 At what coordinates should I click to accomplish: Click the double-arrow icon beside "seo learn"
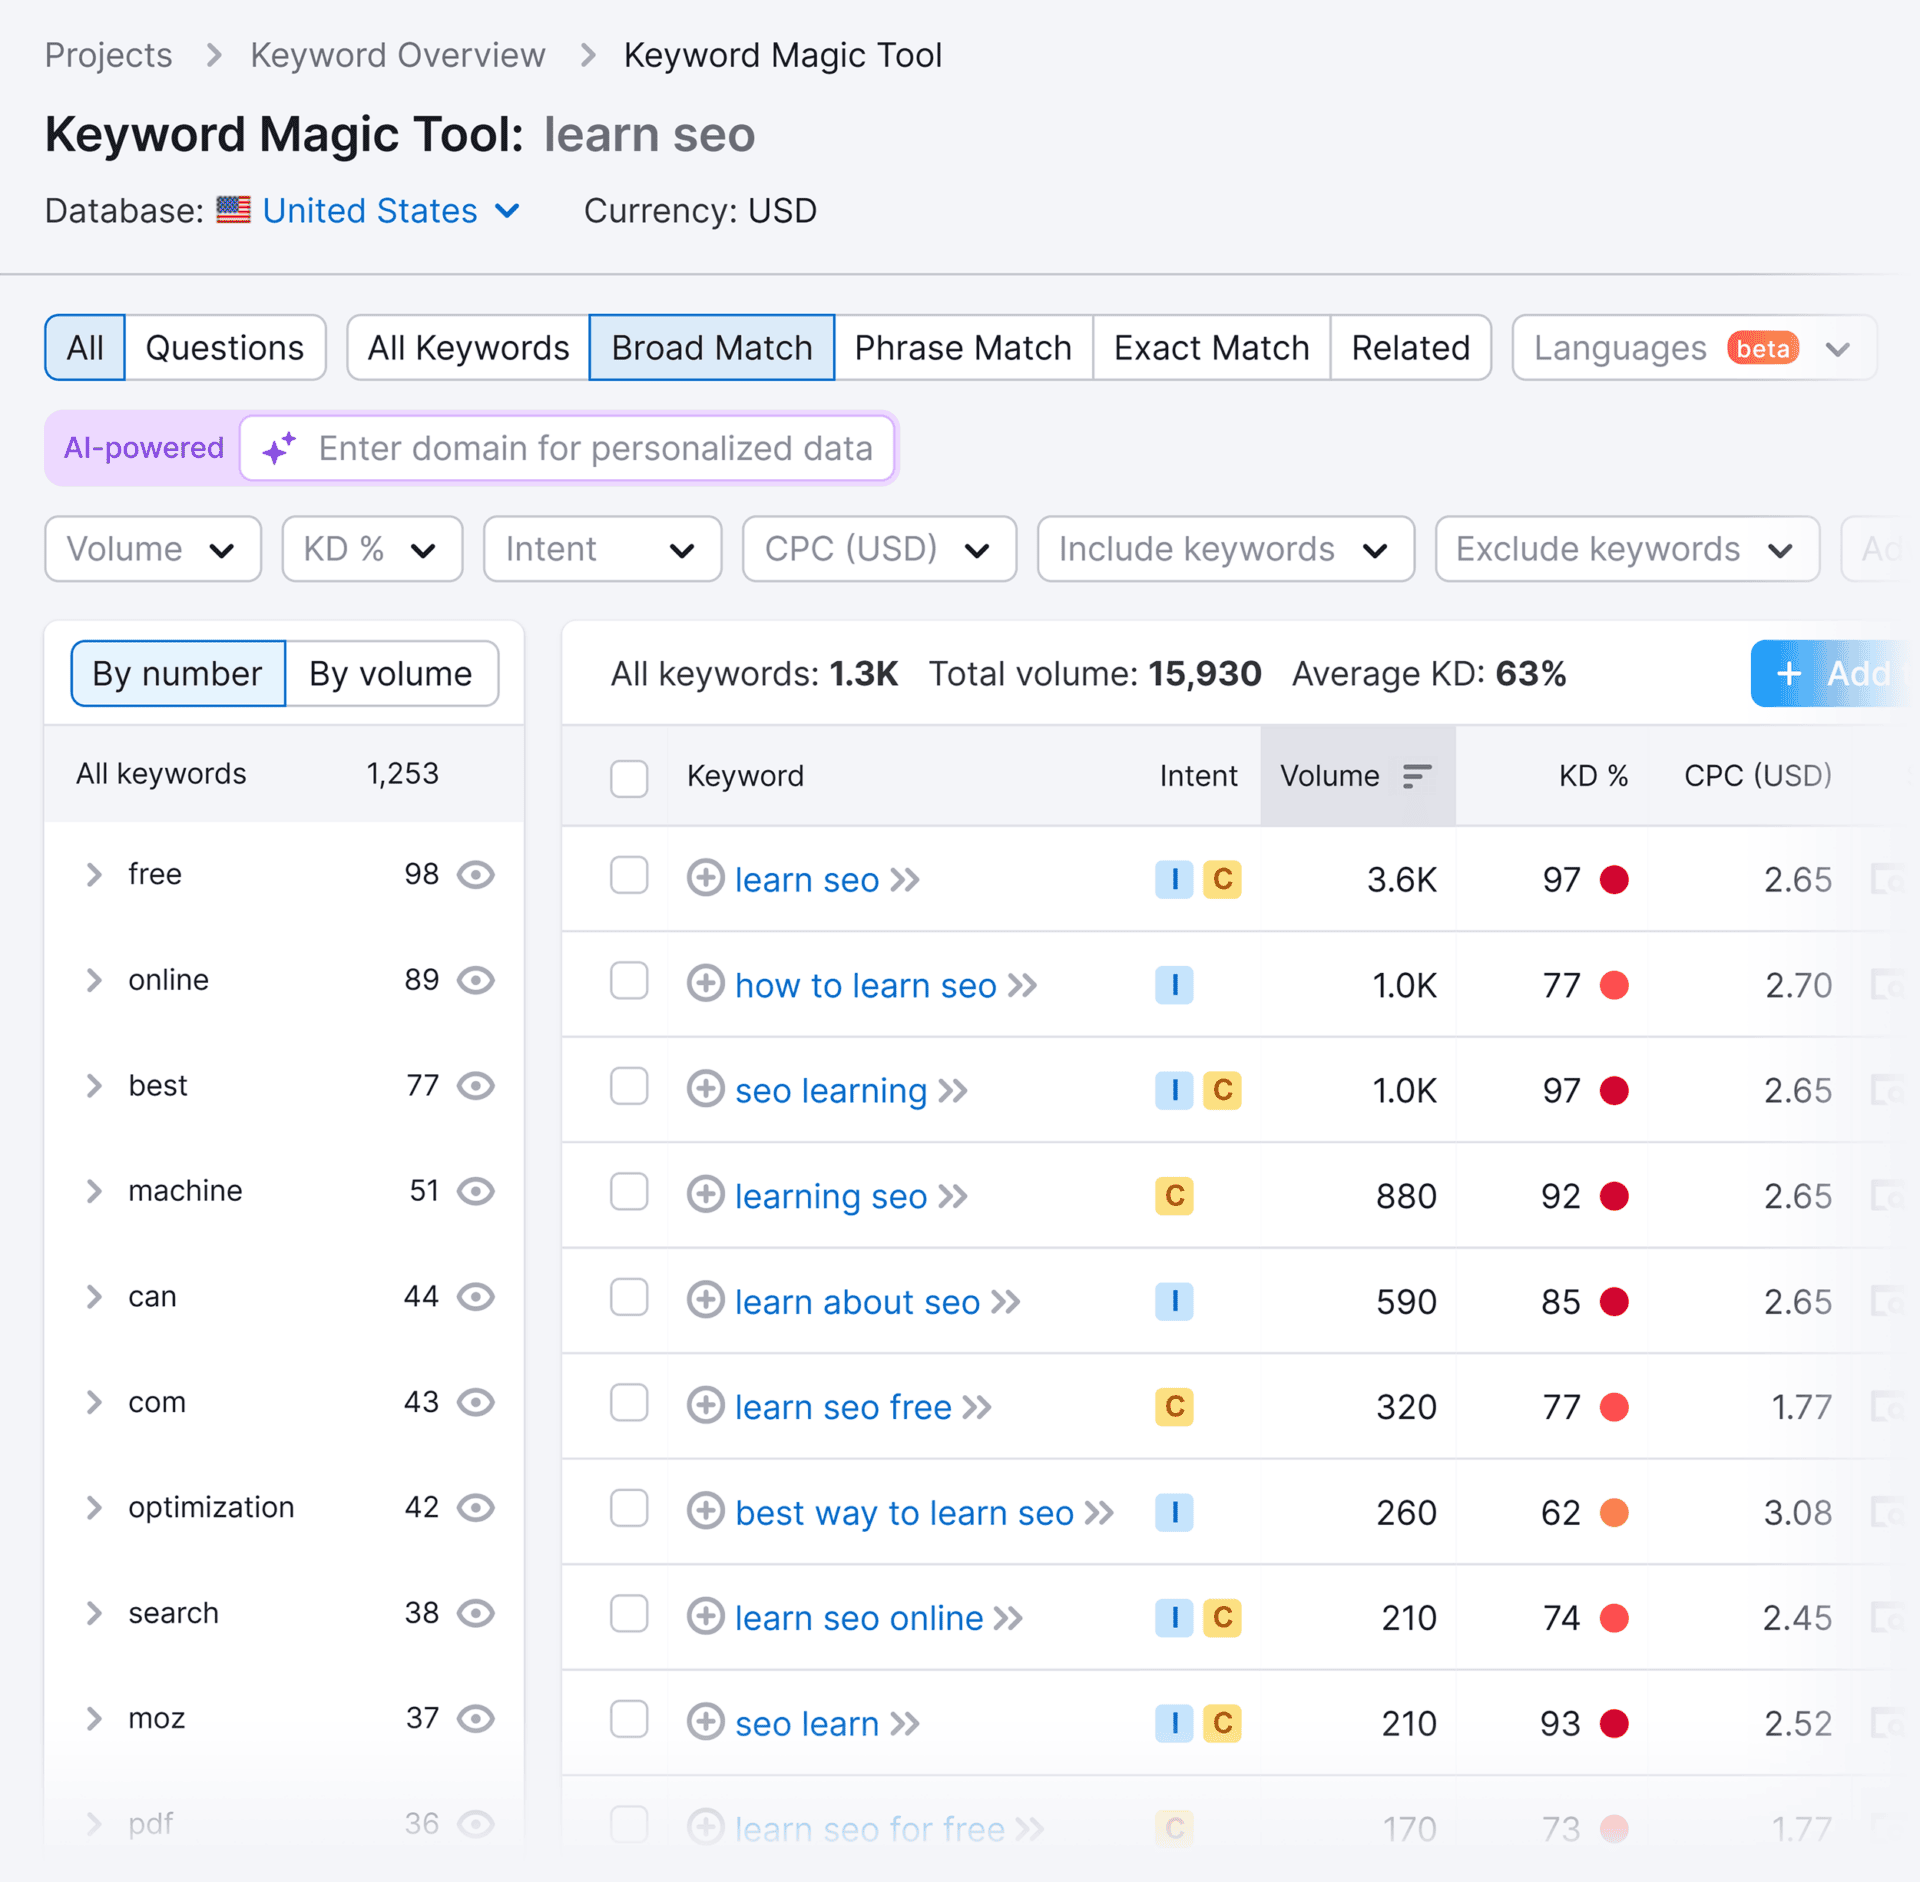coord(905,1723)
